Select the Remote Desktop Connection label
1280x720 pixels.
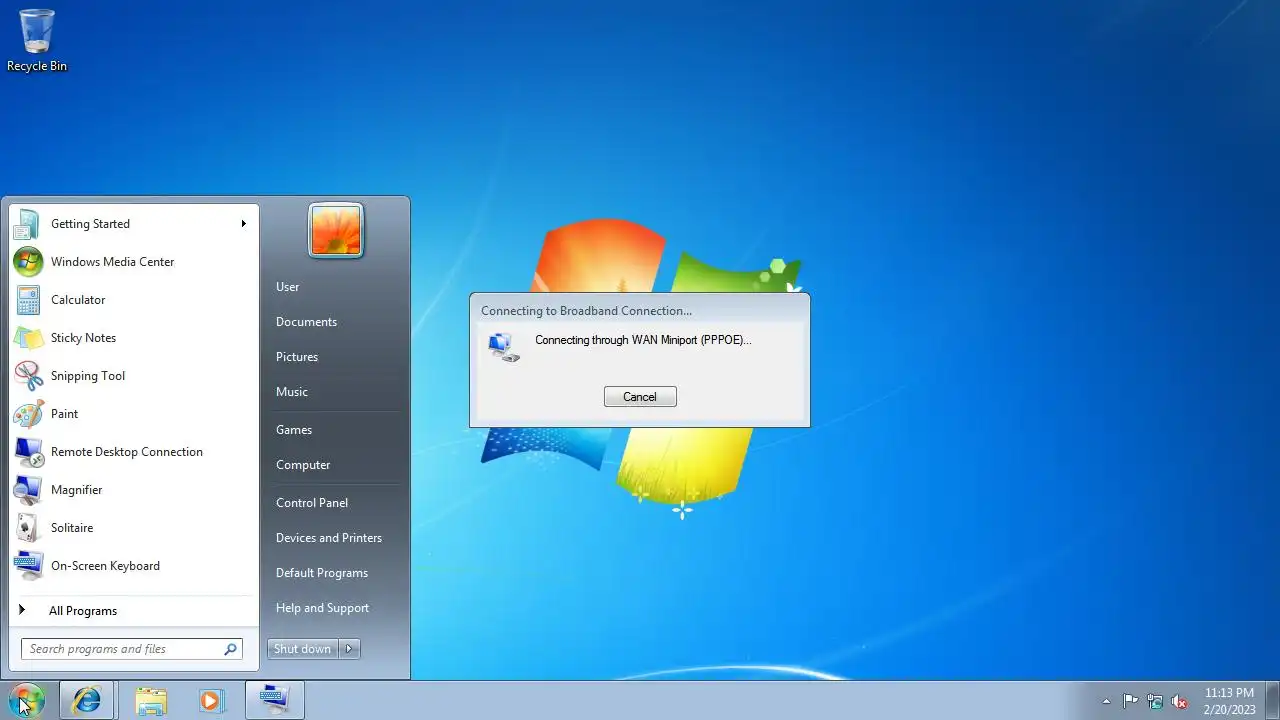pyautogui.click(x=127, y=452)
